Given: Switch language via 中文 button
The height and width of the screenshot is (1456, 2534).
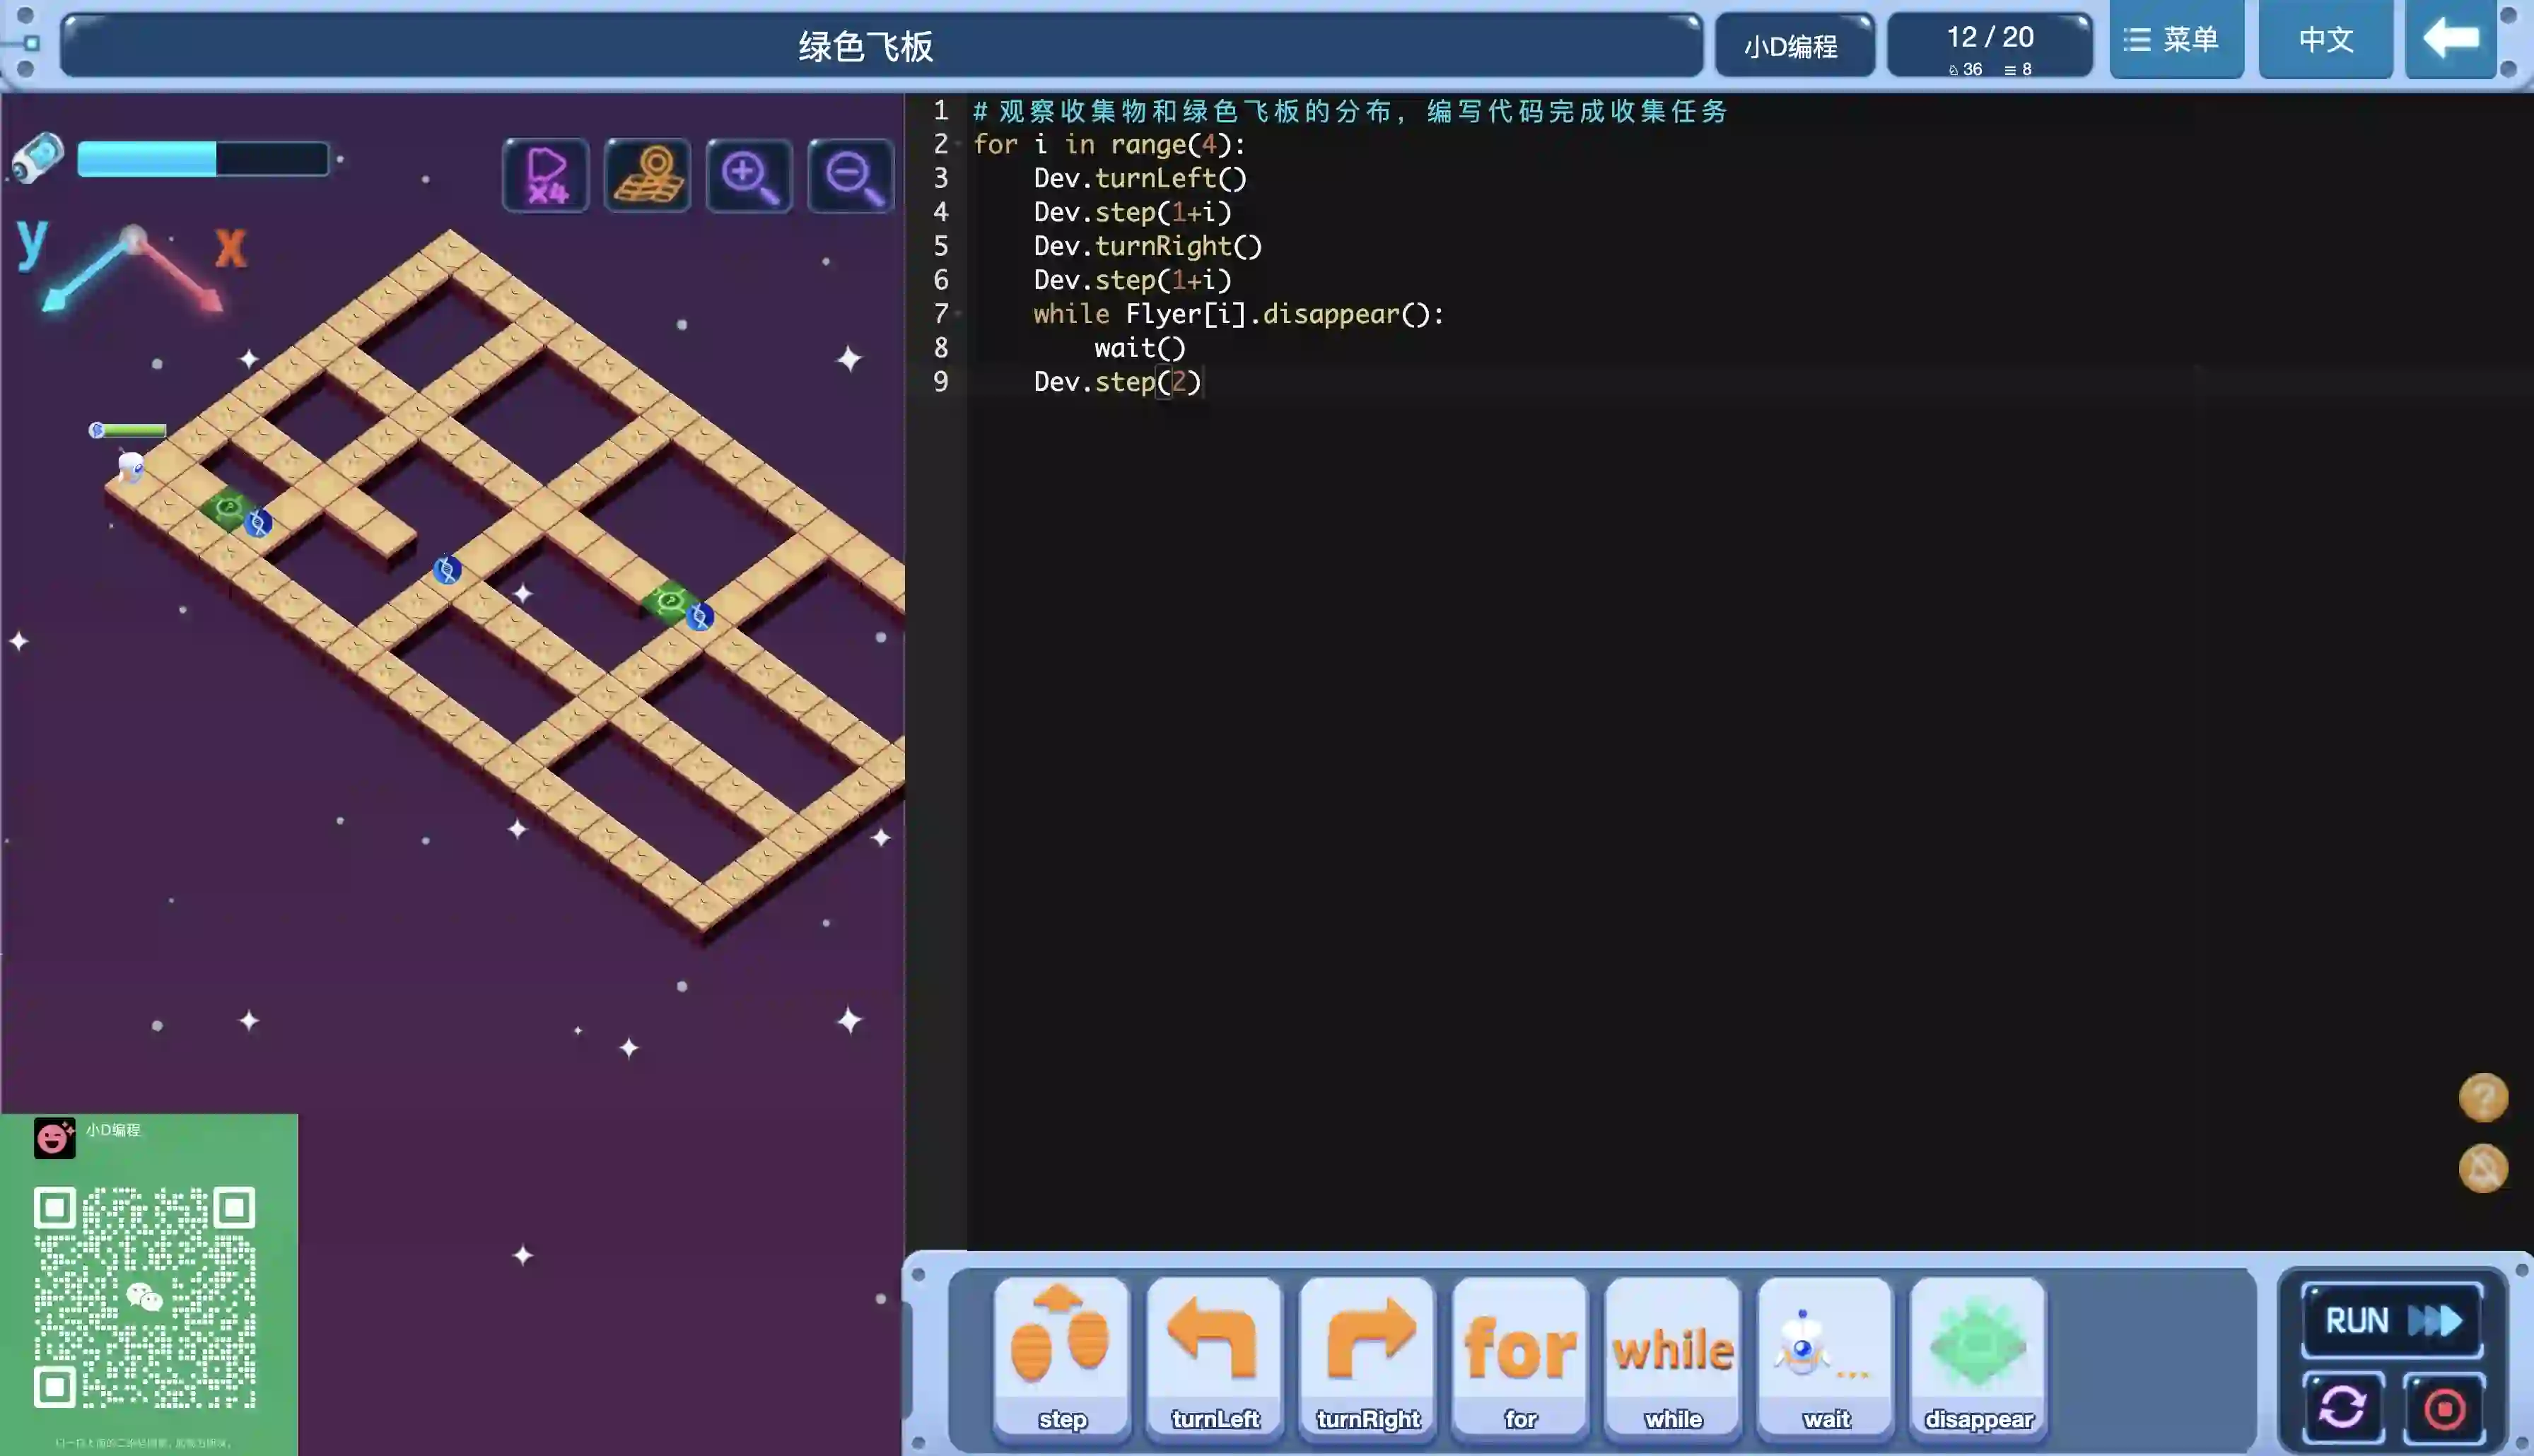Looking at the screenshot, I should pos(2325,40).
